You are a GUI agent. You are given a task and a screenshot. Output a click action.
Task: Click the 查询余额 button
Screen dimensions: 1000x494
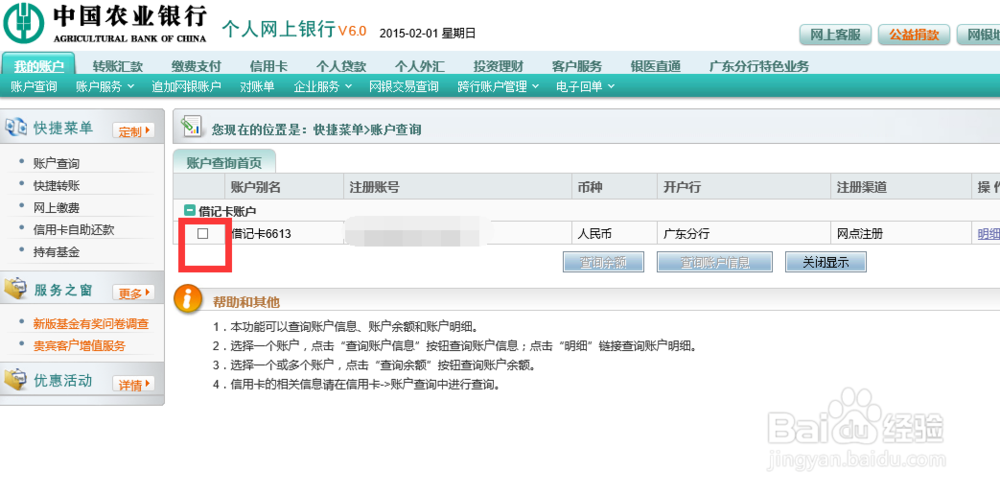(x=603, y=262)
